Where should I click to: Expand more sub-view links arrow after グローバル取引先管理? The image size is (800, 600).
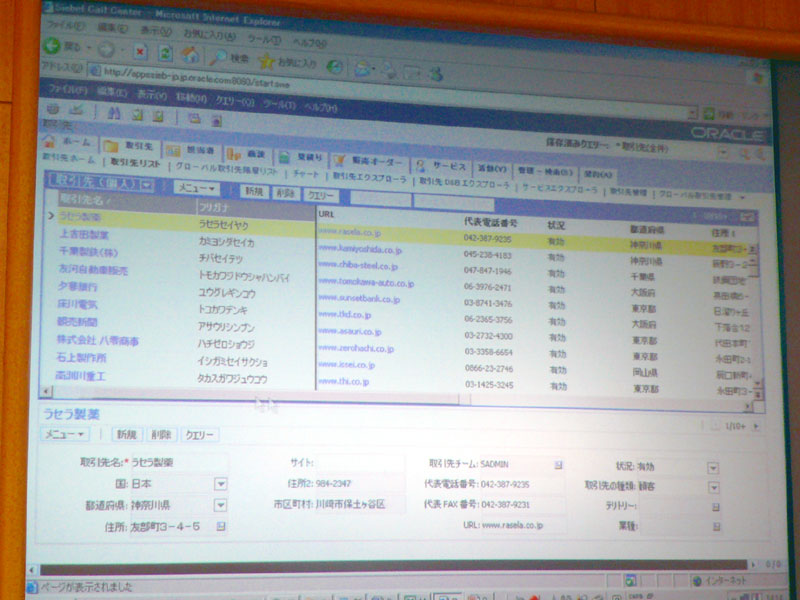(742, 197)
